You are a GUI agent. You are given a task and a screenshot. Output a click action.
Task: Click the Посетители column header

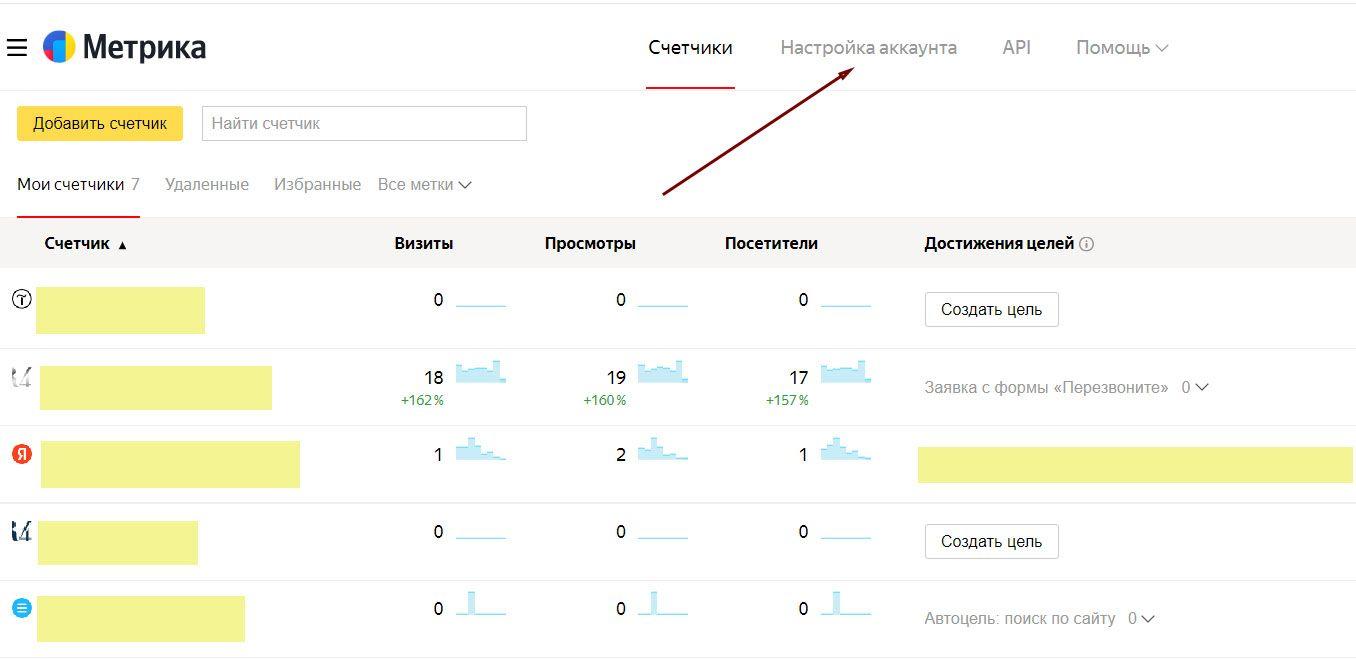tap(771, 243)
